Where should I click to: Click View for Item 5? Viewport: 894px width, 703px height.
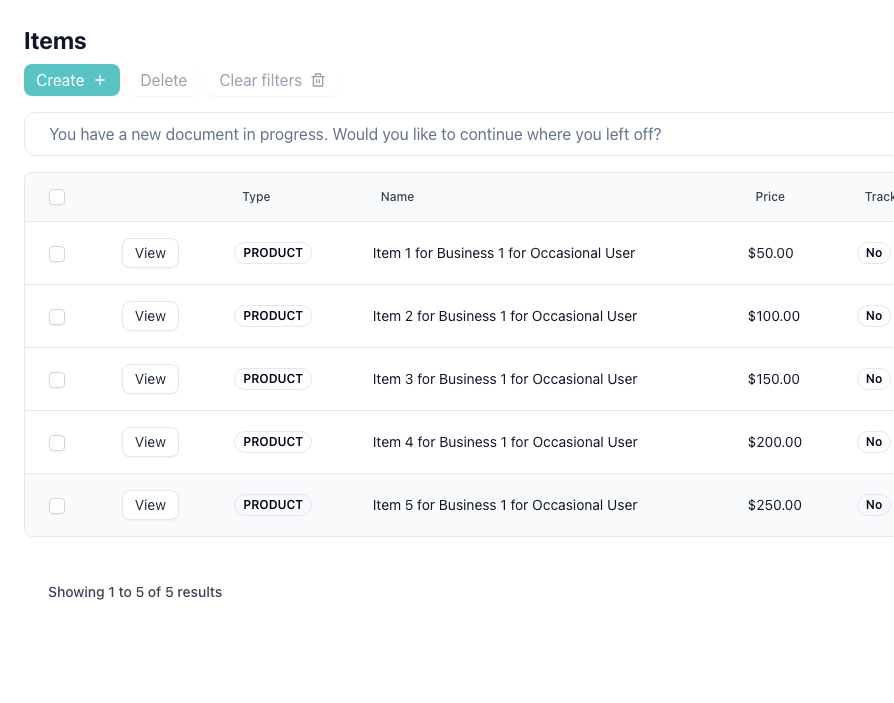(150, 505)
